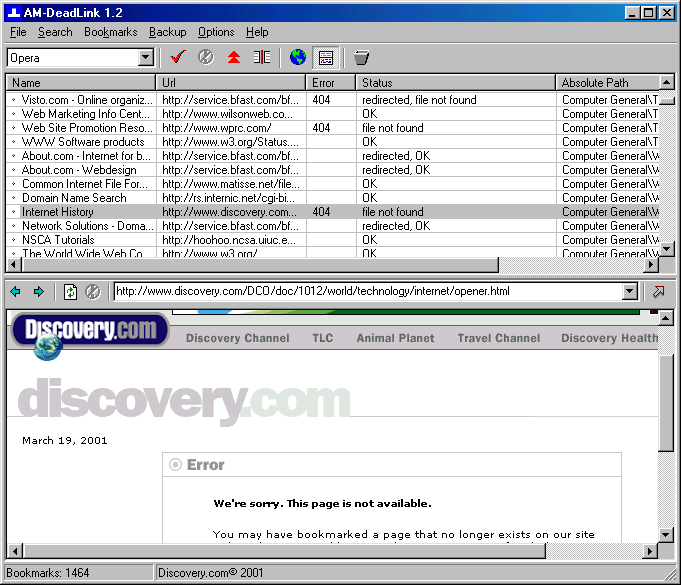Click the browser back arrow icon
The width and height of the screenshot is (681, 585).
click(x=15, y=292)
